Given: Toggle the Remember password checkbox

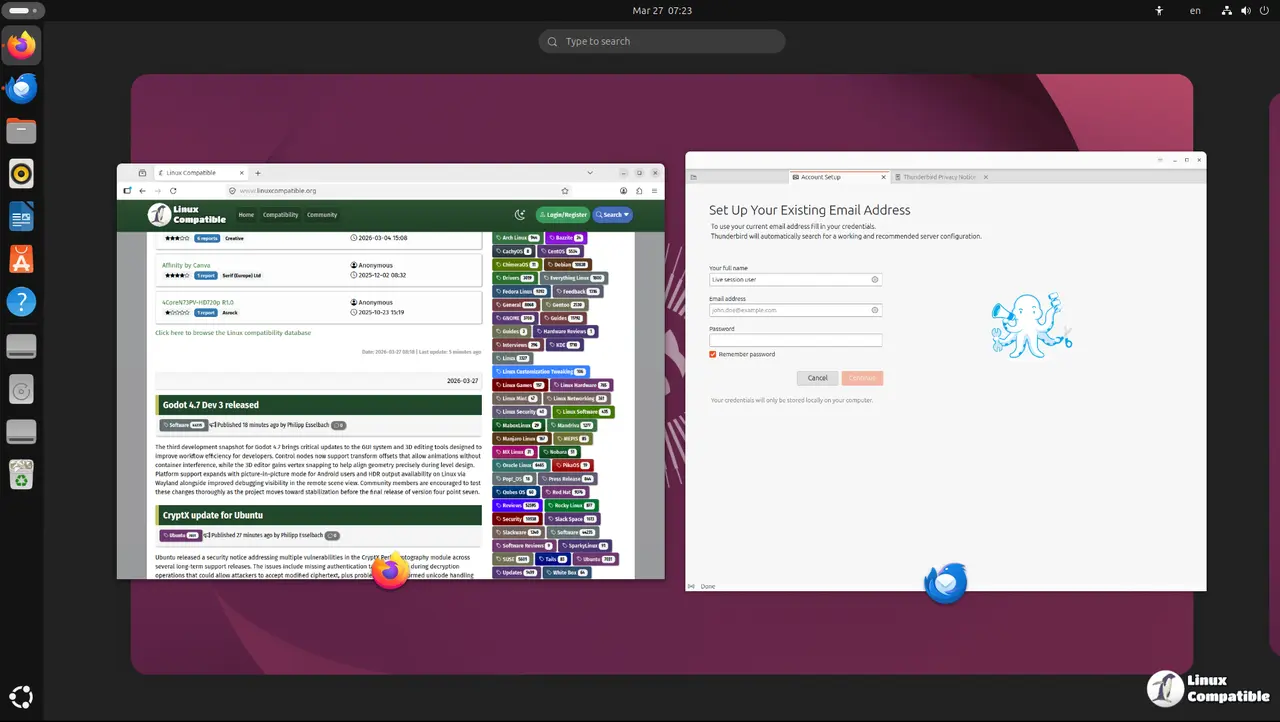Looking at the screenshot, I should (x=713, y=354).
